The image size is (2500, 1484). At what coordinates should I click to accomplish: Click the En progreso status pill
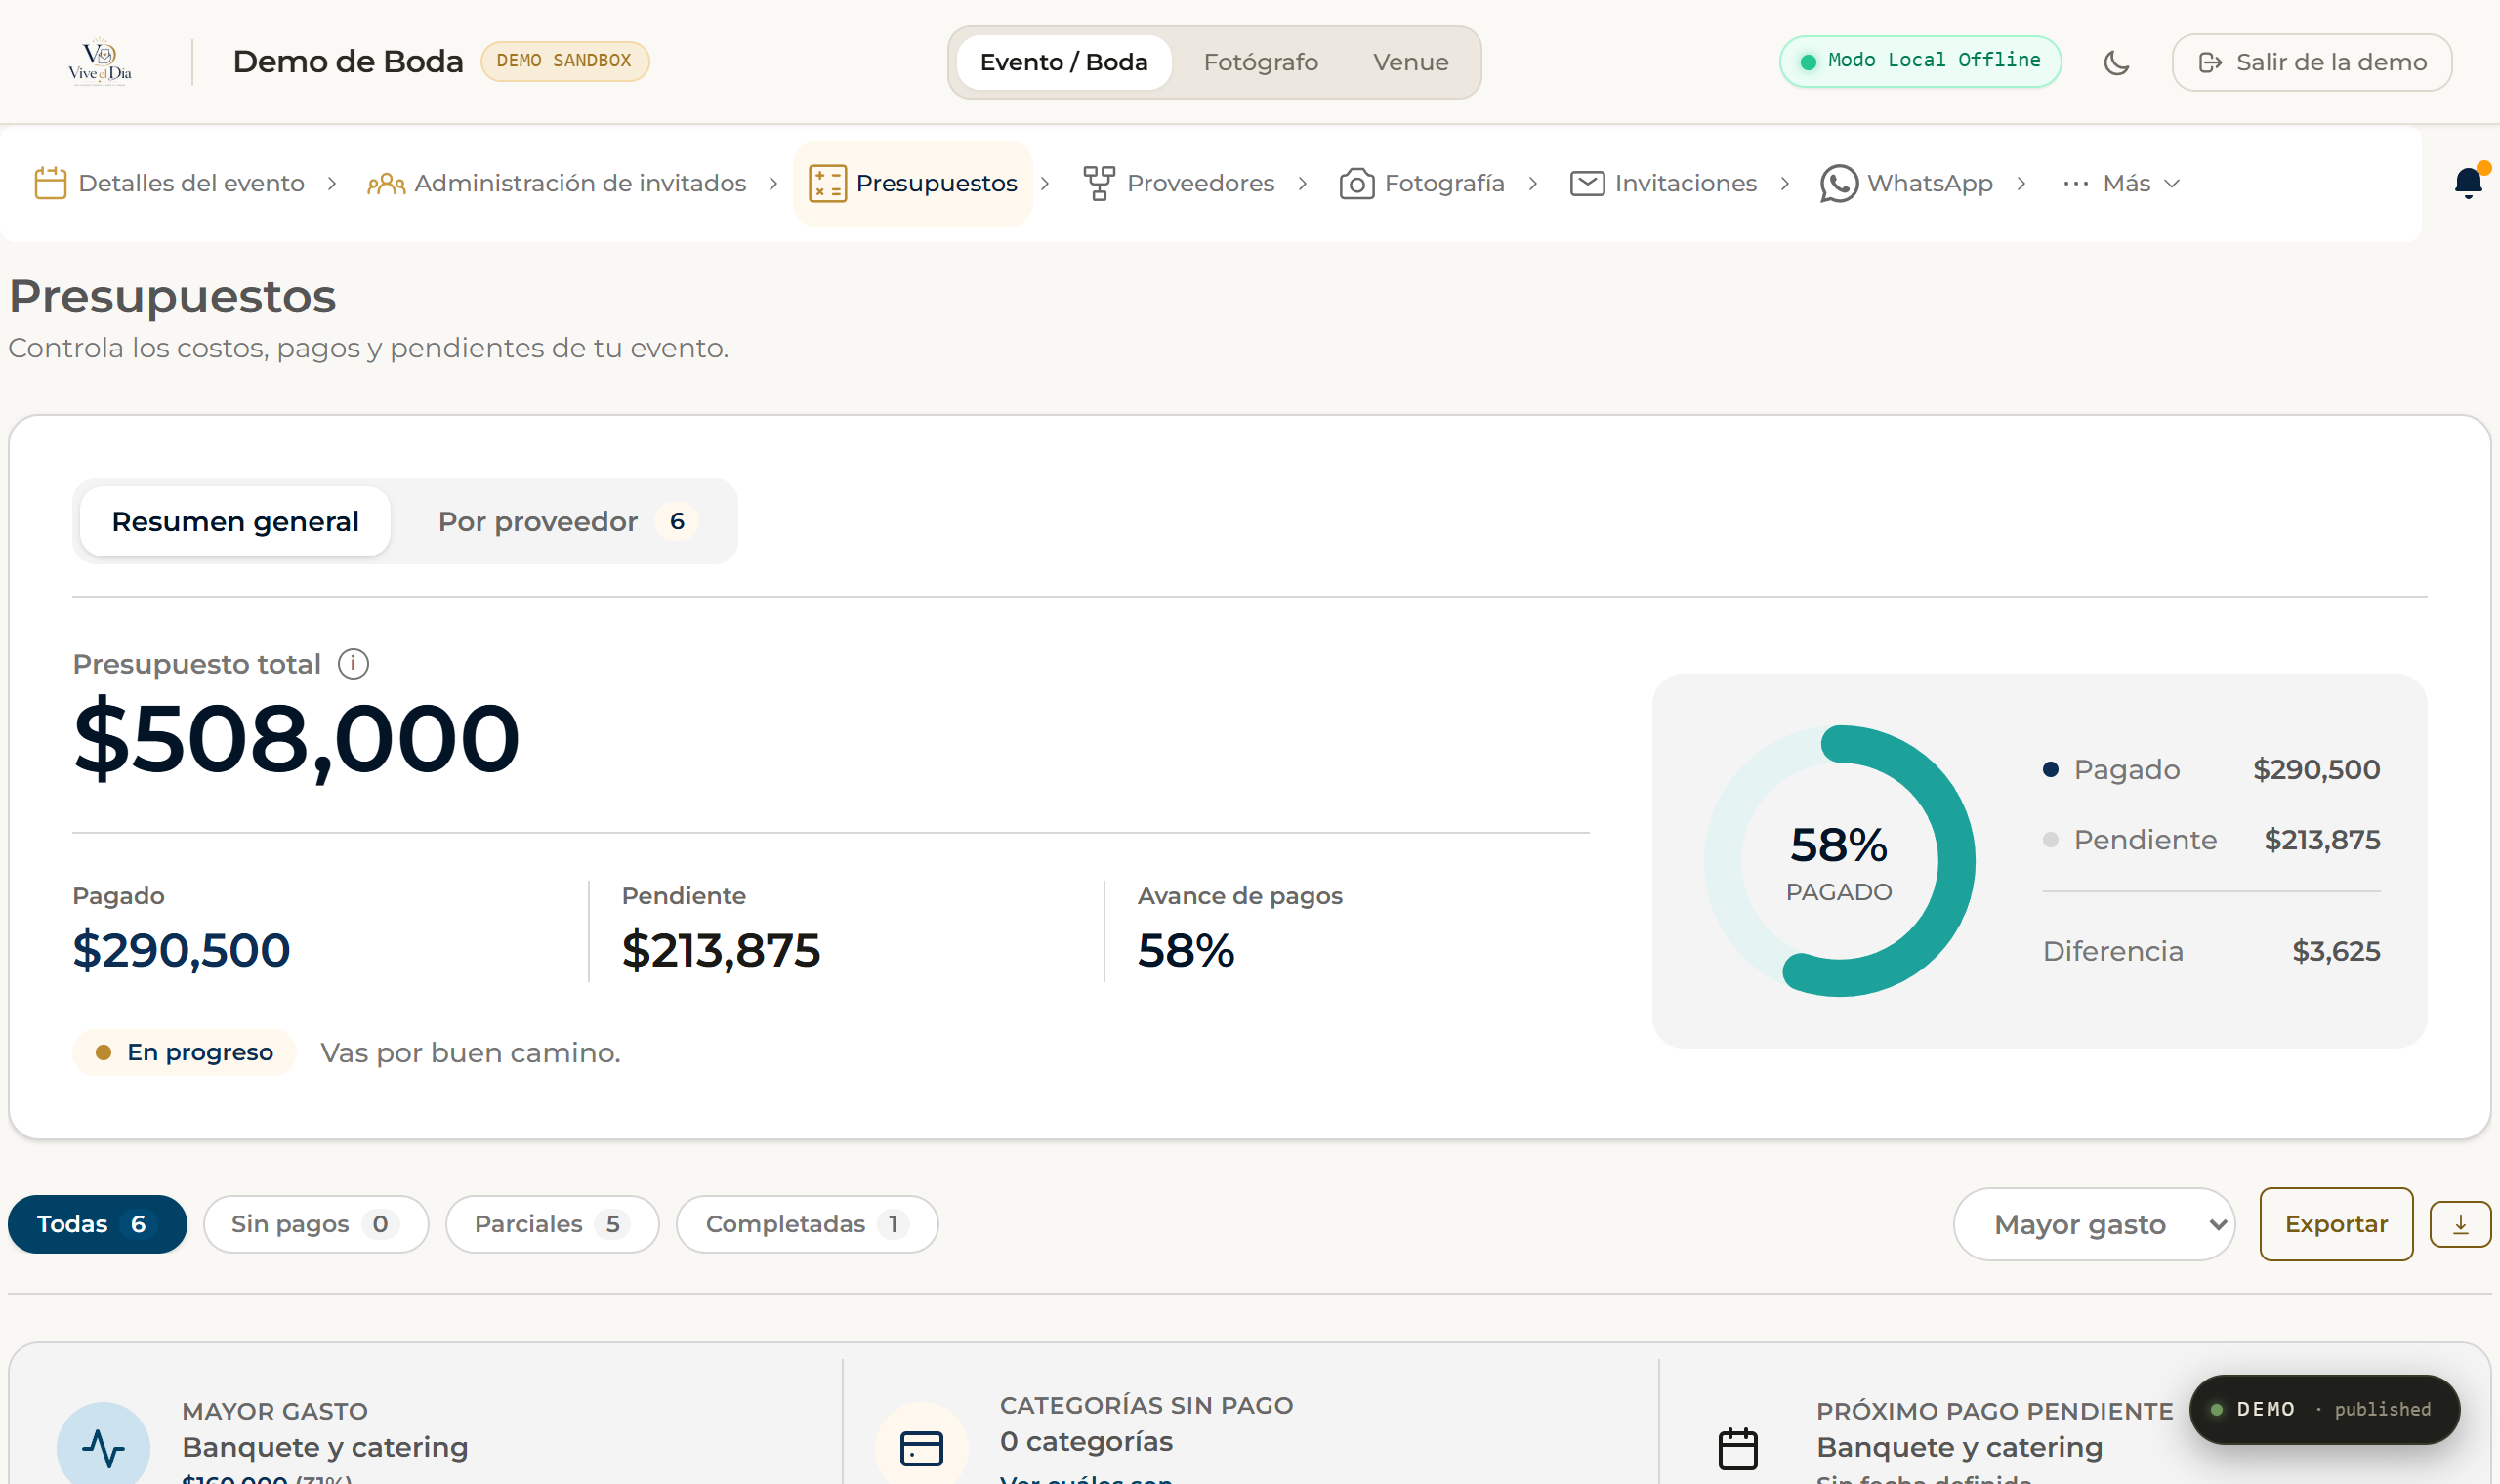[x=185, y=1052]
